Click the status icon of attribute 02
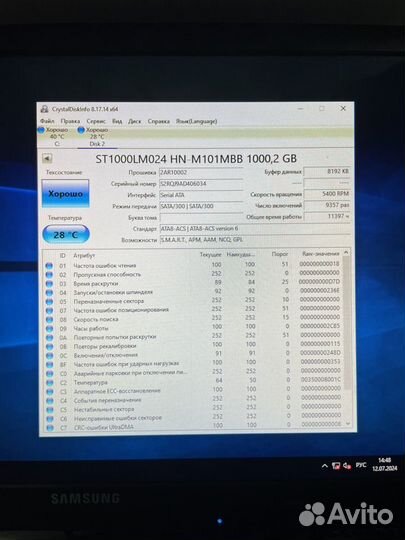Viewport: 405px width, 540px height. 49,275
